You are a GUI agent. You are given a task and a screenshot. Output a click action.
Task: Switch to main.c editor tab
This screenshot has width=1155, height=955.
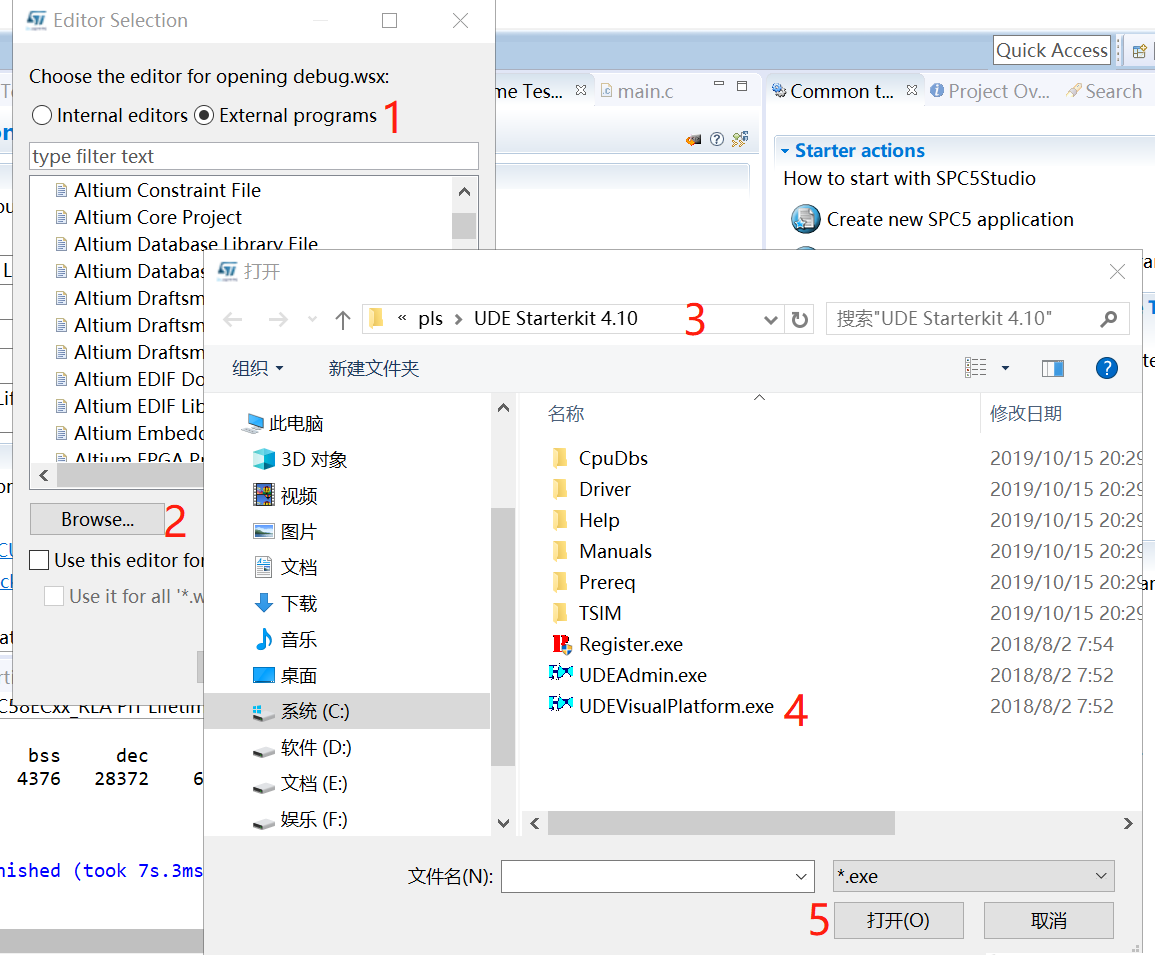[x=637, y=91]
